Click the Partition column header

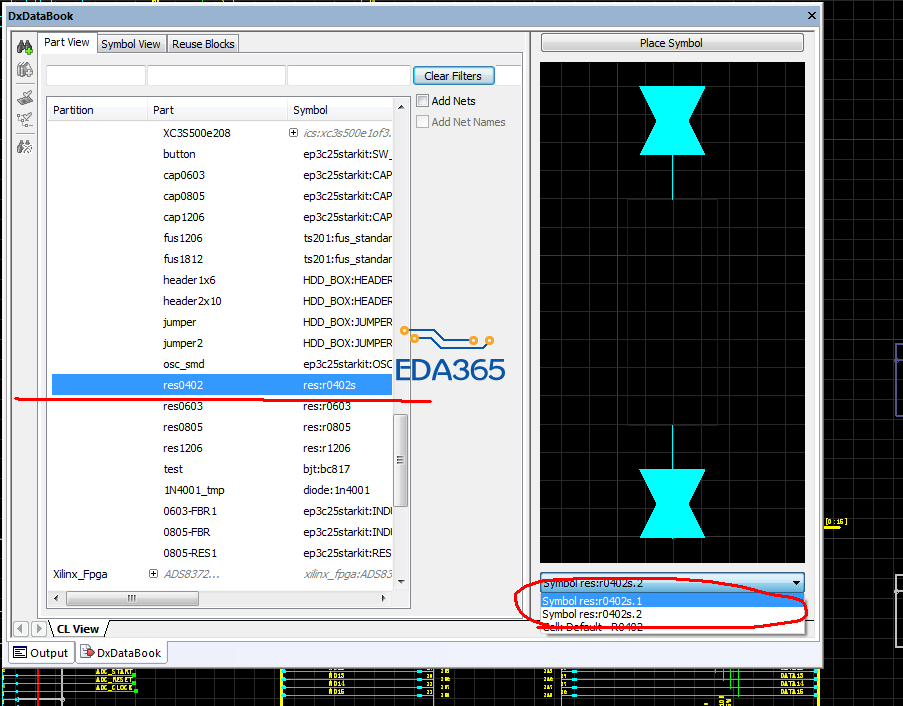(x=97, y=110)
